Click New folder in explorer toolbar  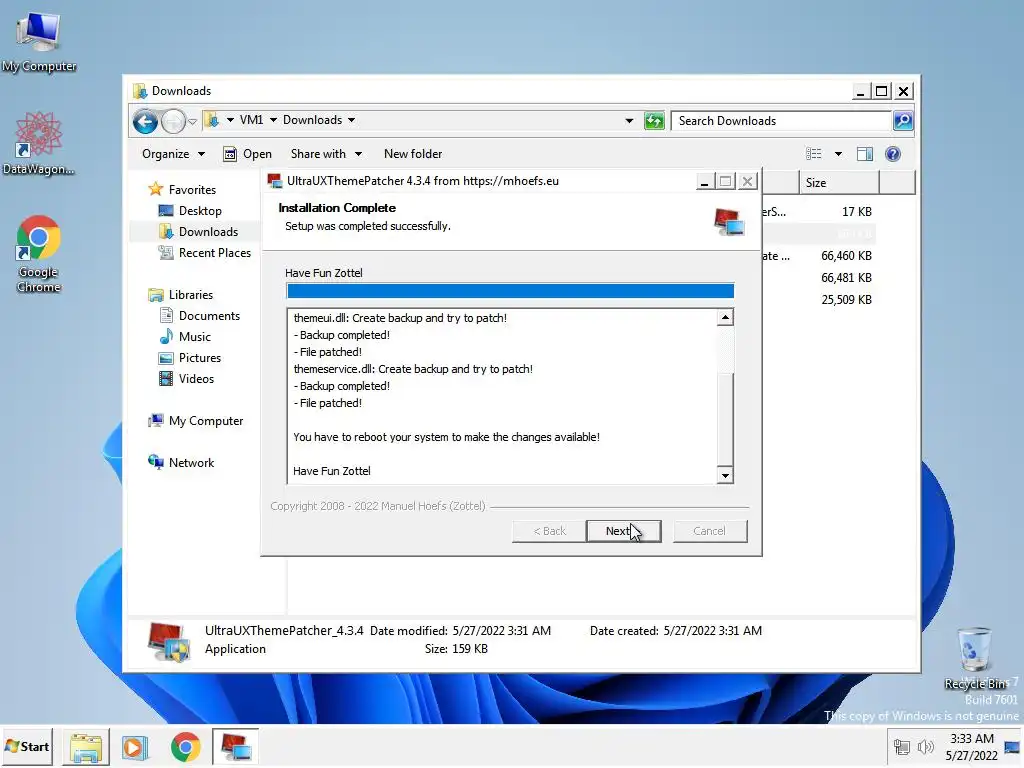(413, 154)
